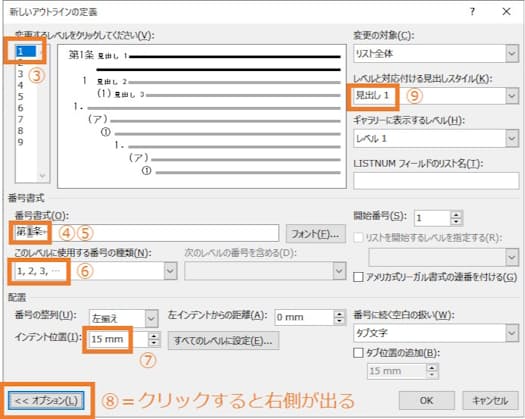Viewport: 525px width, 419px height.
Task: Select level 3 in level list
Action: pyautogui.click(x=21, y=74)
